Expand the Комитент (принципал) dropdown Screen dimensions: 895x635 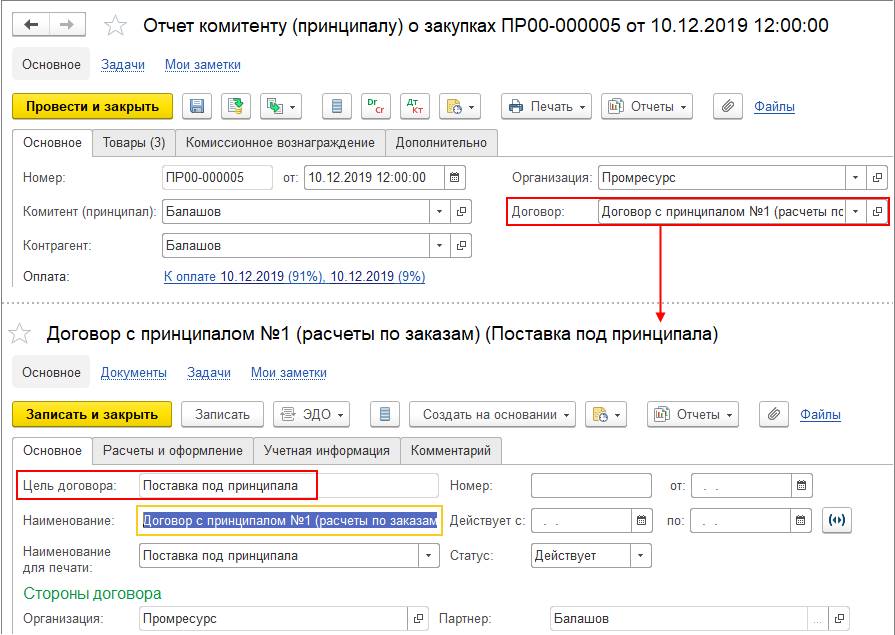pyautogui.click(x=440, y=211)
